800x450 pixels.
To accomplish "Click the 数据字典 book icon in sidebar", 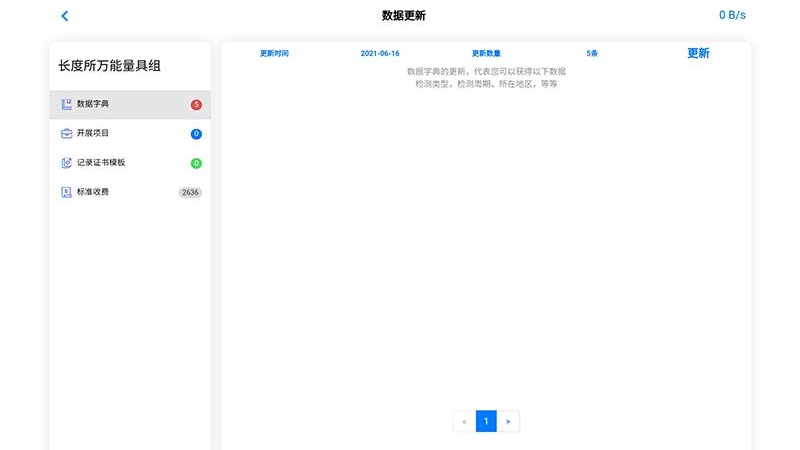I will pyautogui.click(x=66, y=104).
